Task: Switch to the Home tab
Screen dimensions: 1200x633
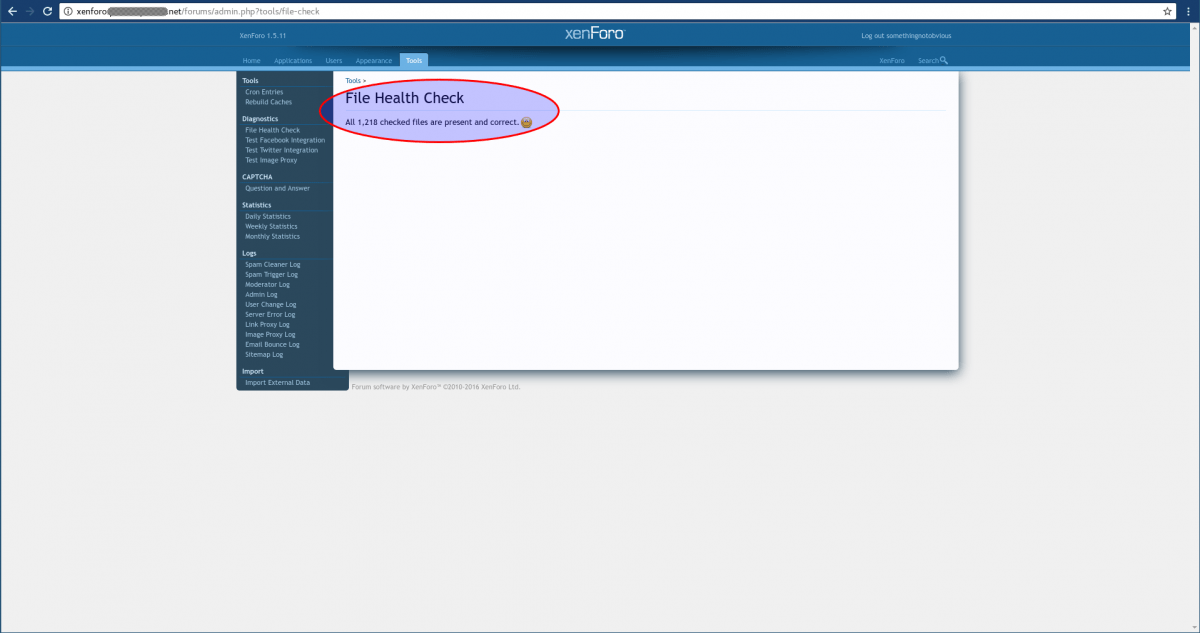Action: click(251, 60)
